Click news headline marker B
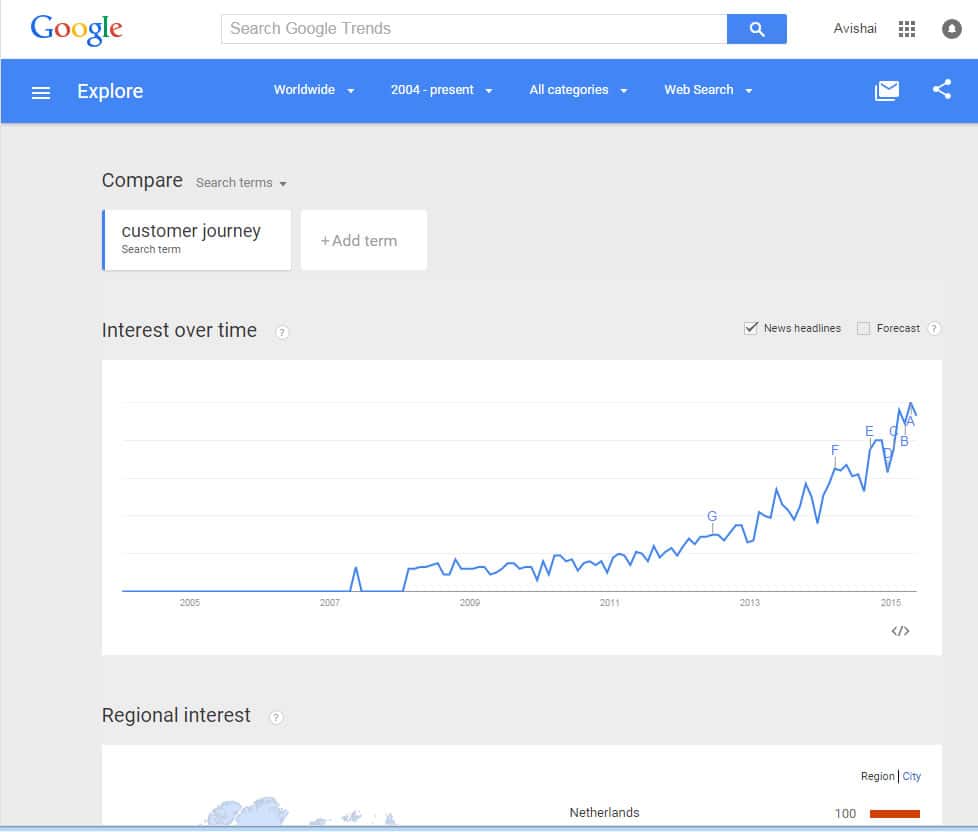This screenshot has height=832, width=978. coord(904,442)
